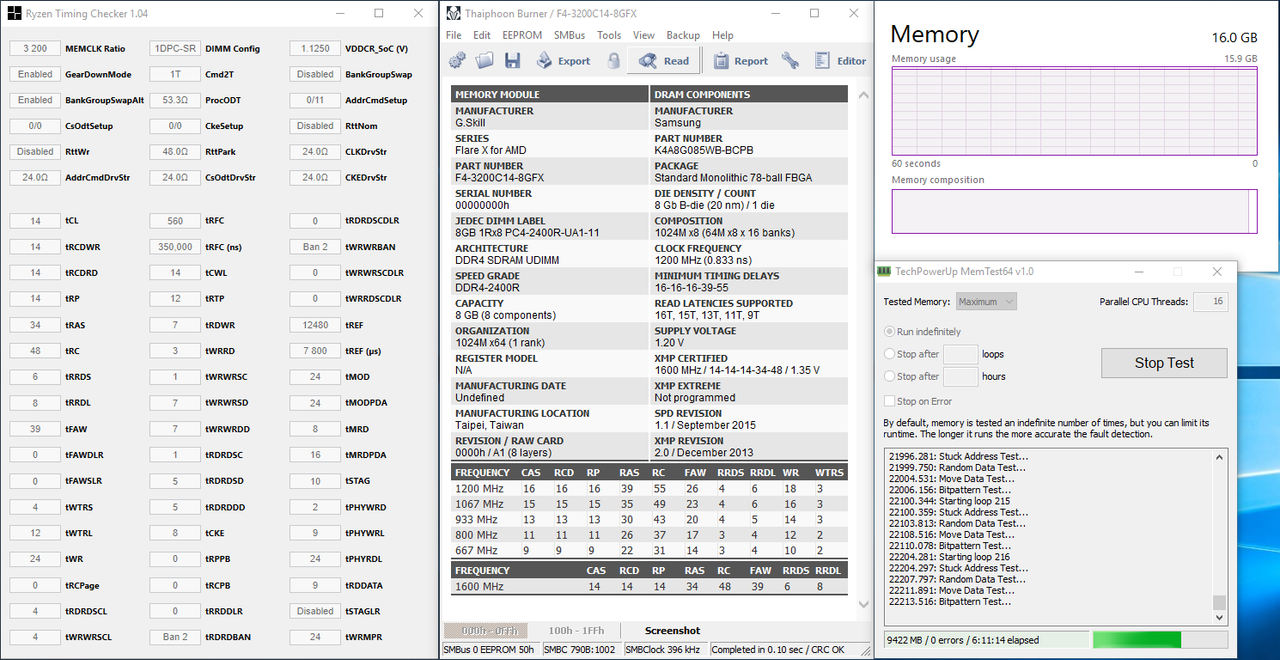Click the Thaiphoon Burner vertical scrollbar track
Screen dimensions: 1280x660
click(861, 350)
